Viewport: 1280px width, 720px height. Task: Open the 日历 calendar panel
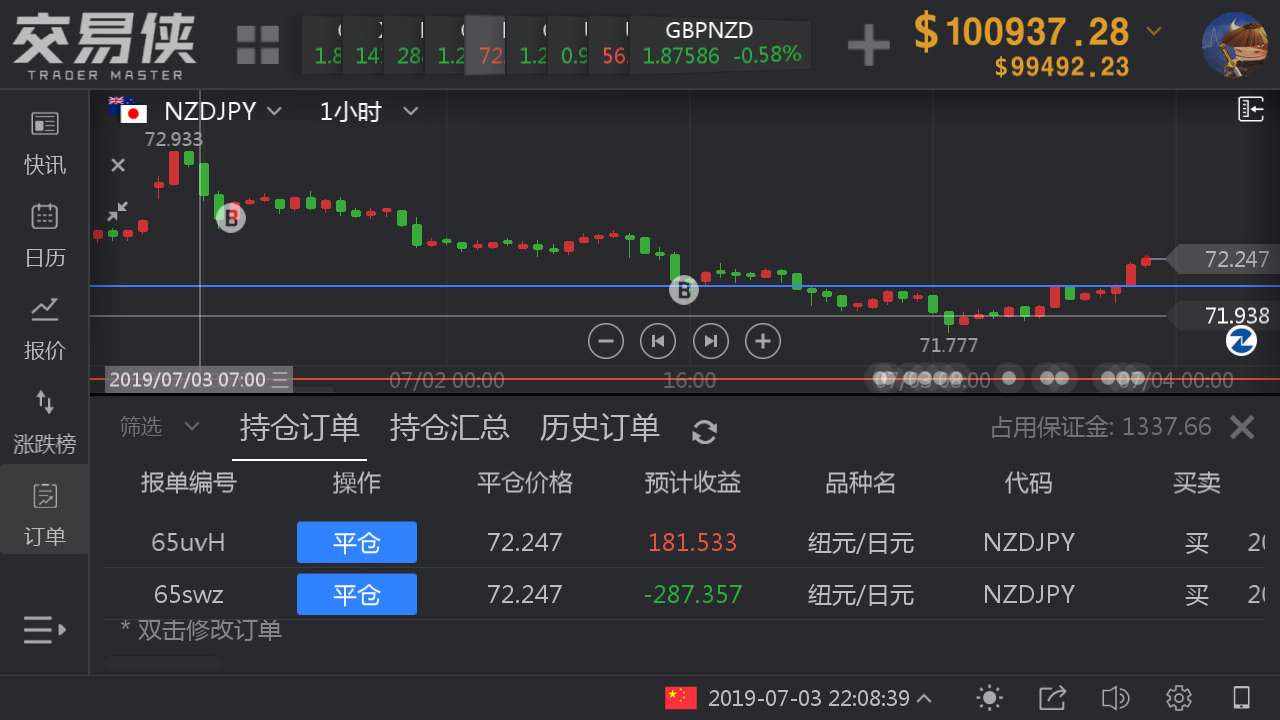point(45,234)
